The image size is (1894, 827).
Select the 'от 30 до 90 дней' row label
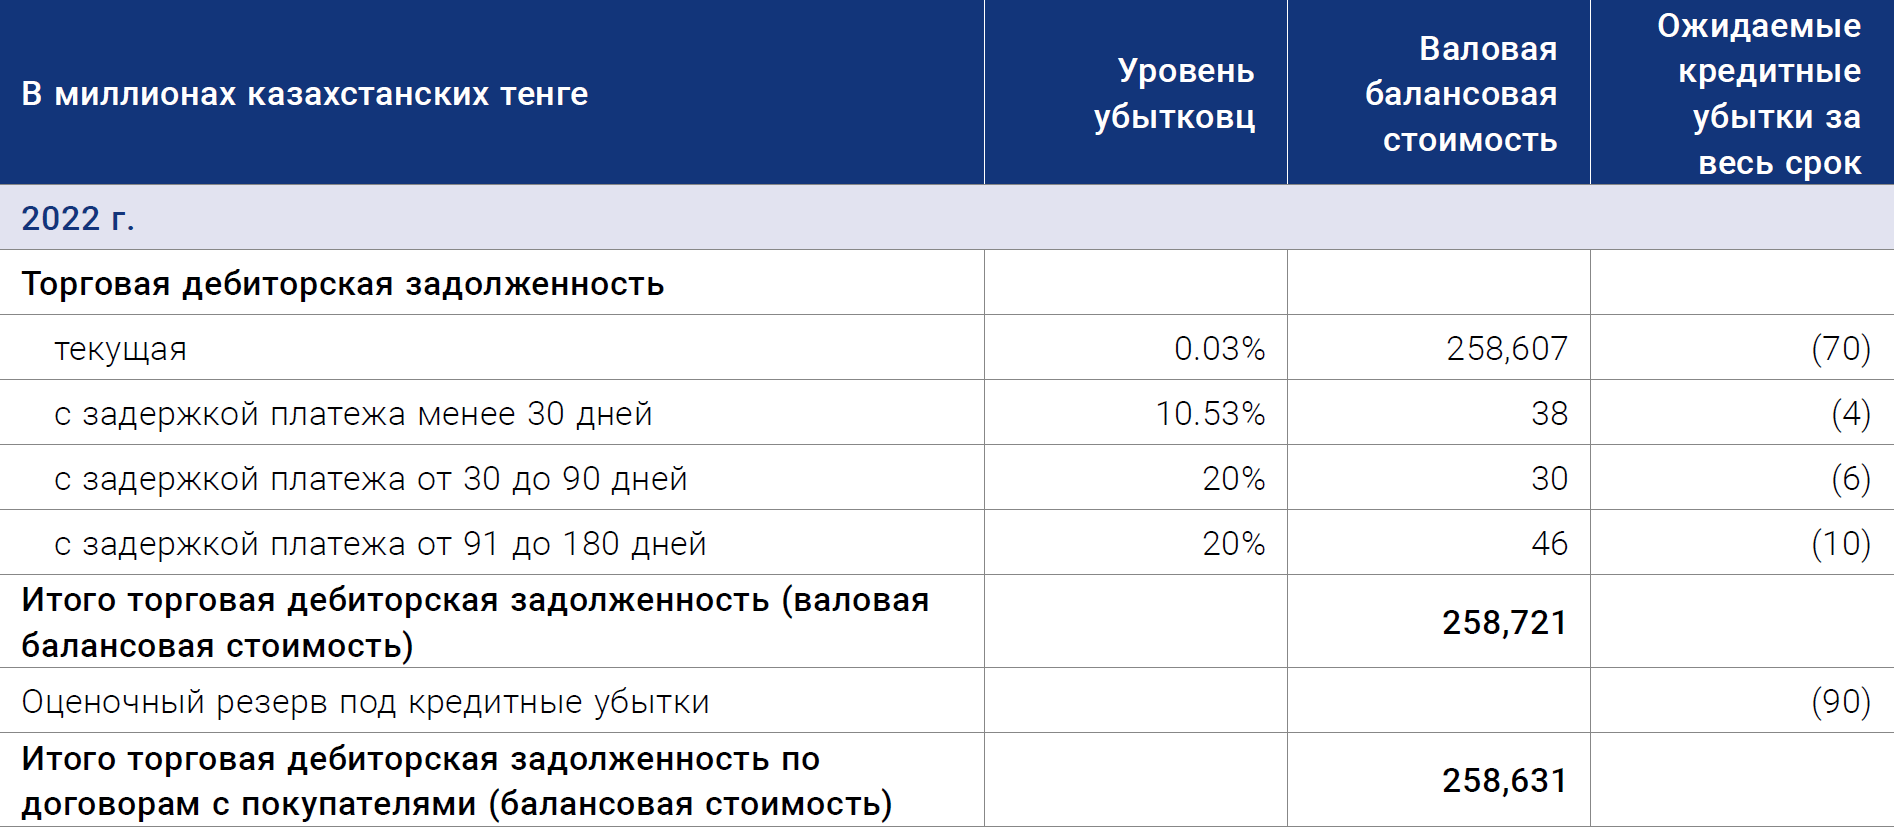pyautogui.click(x=371, y=478)
